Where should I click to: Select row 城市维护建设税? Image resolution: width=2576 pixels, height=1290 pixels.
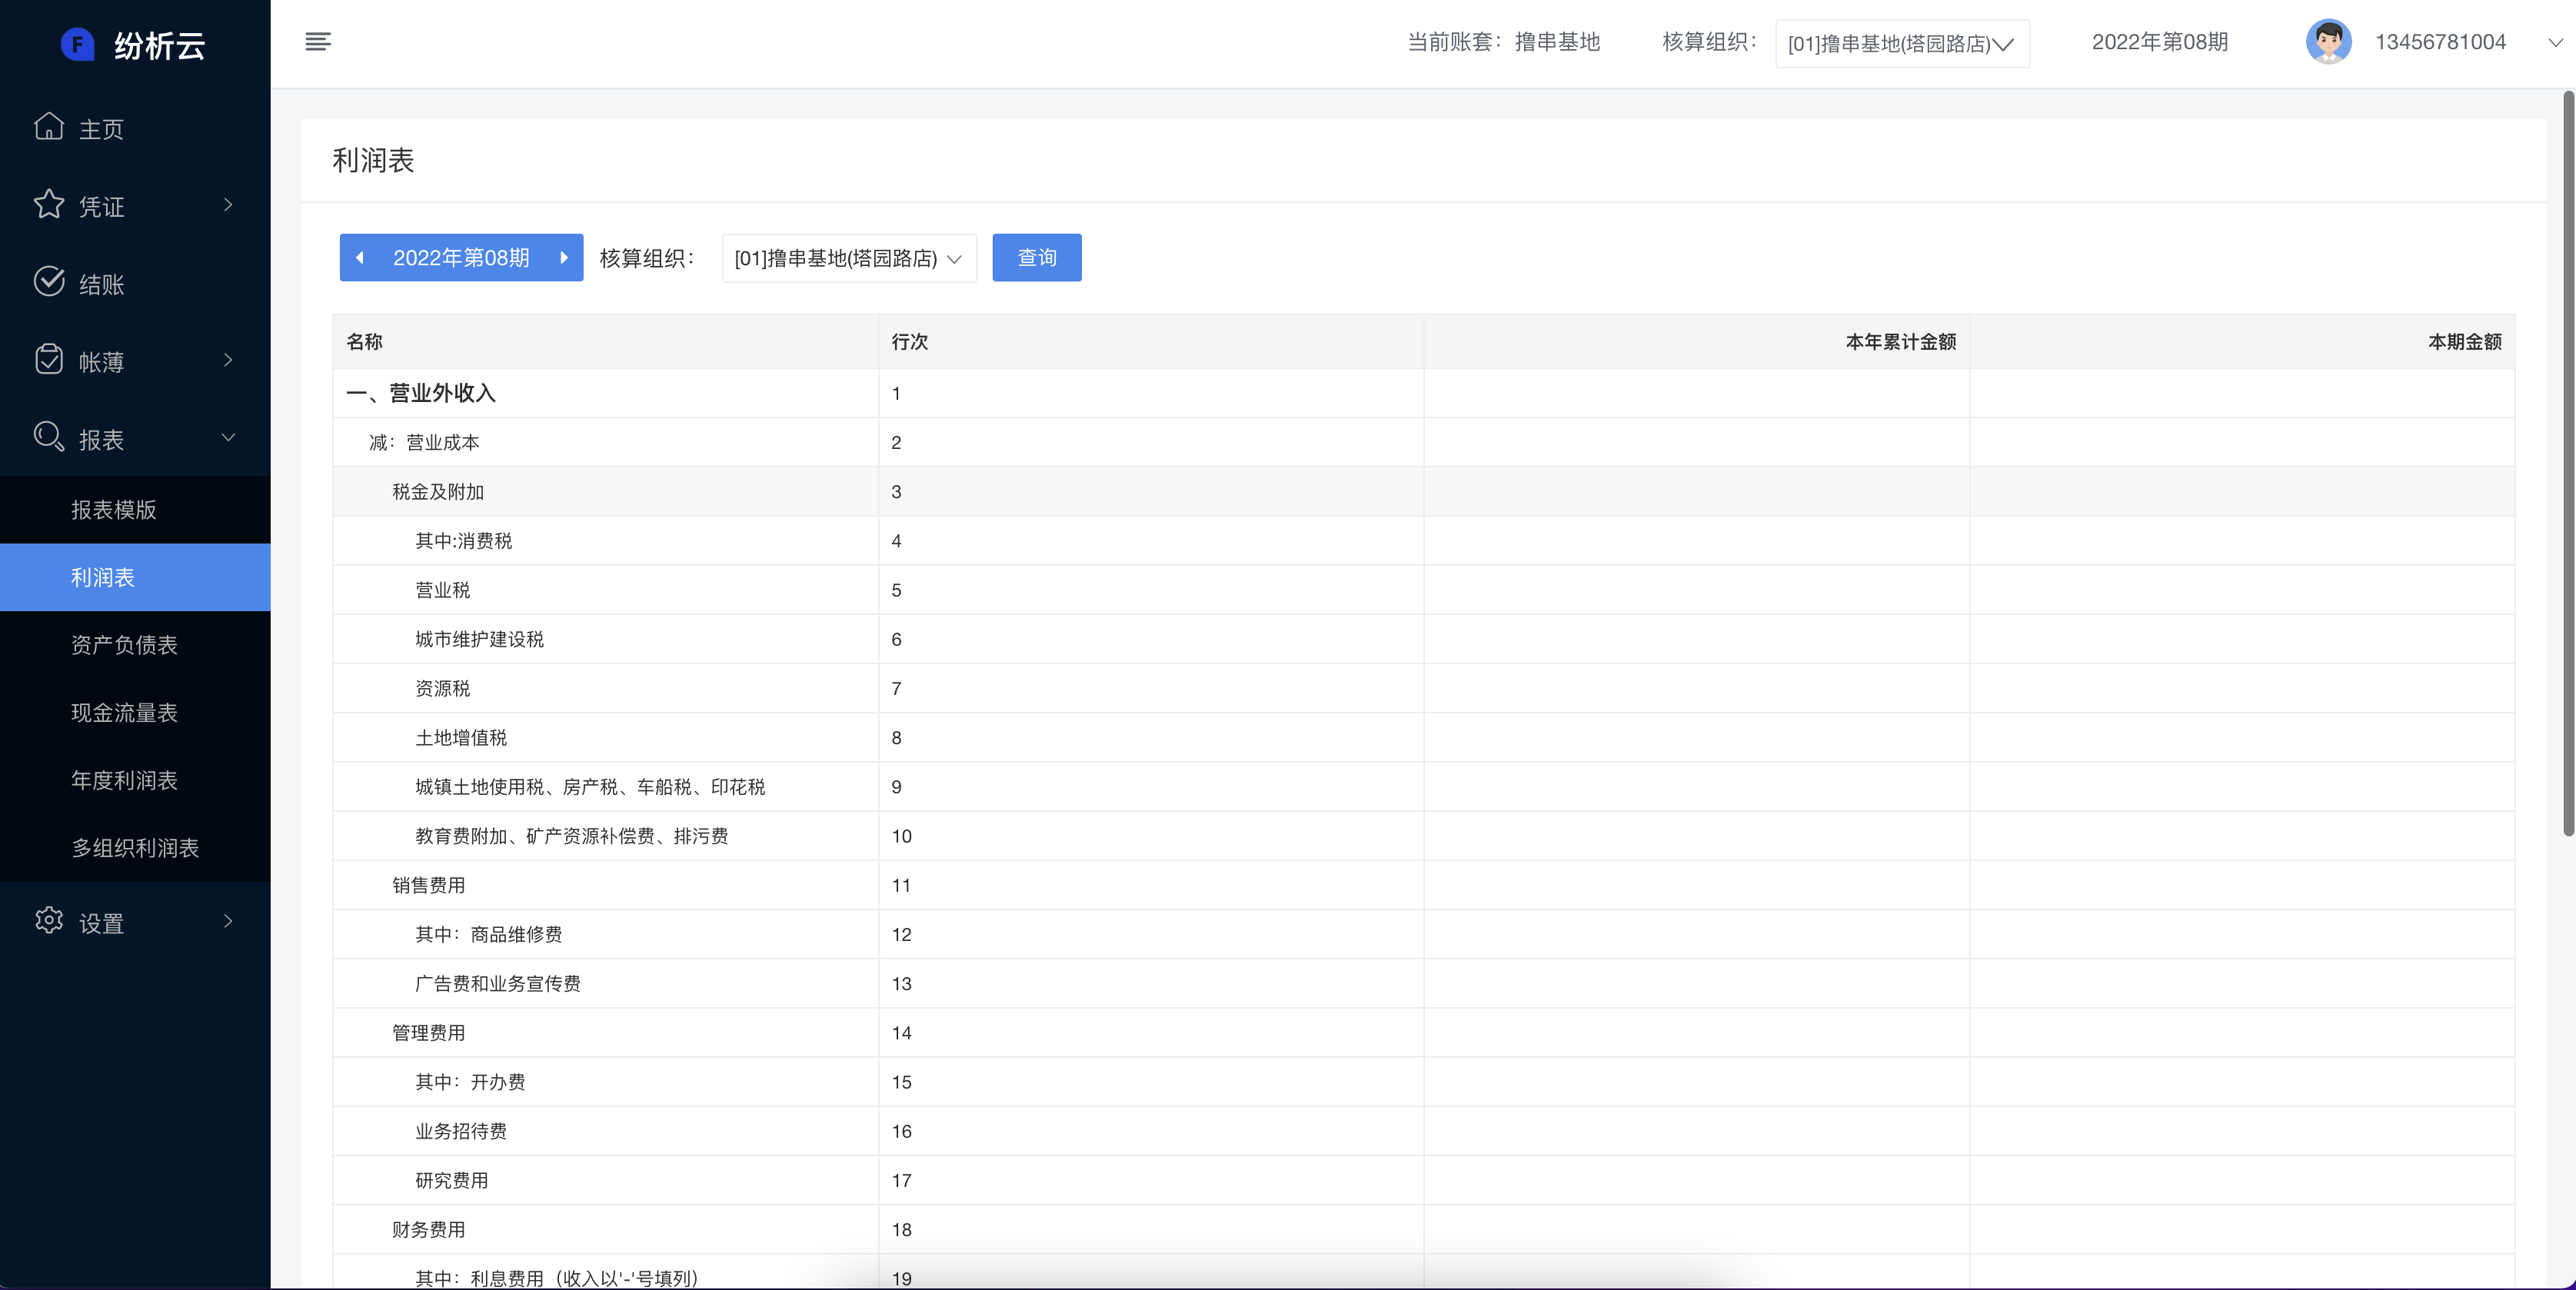tap(1424, 639)
